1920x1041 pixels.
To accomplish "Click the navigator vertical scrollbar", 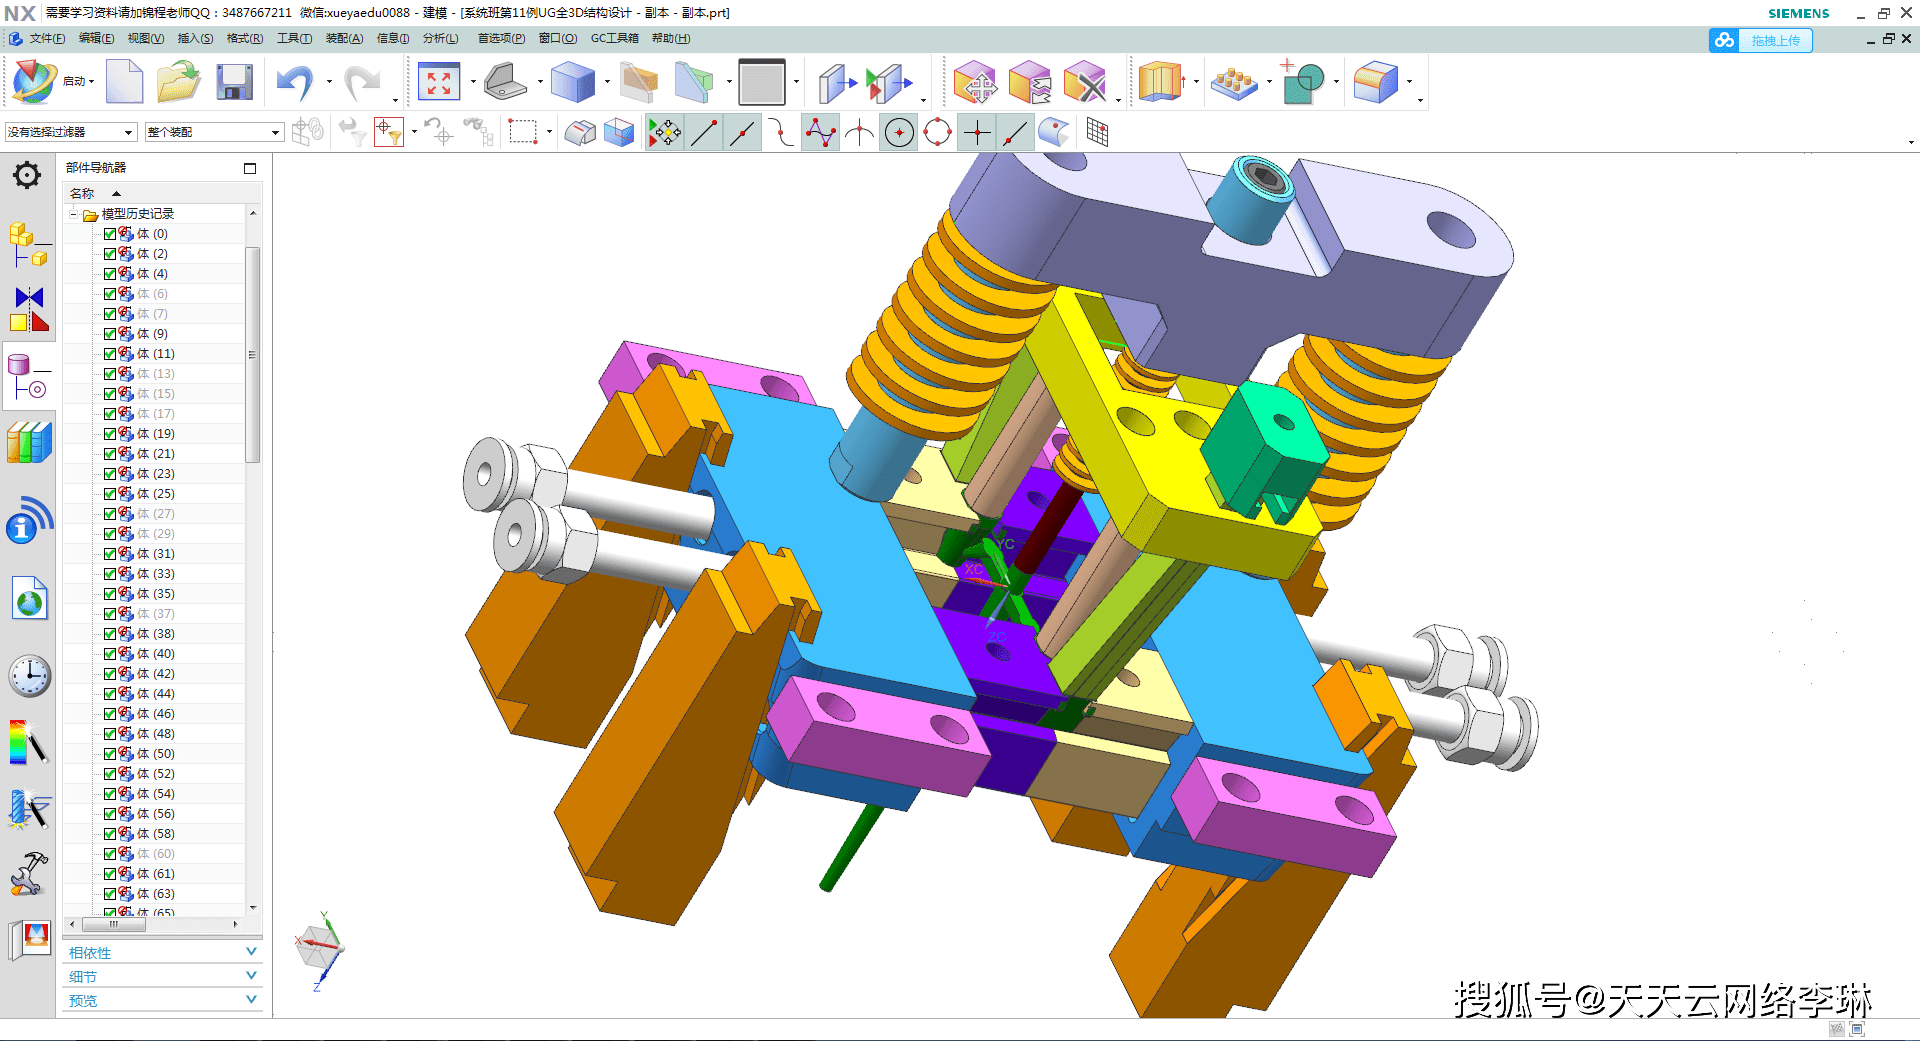I will [x=253, y=355].
